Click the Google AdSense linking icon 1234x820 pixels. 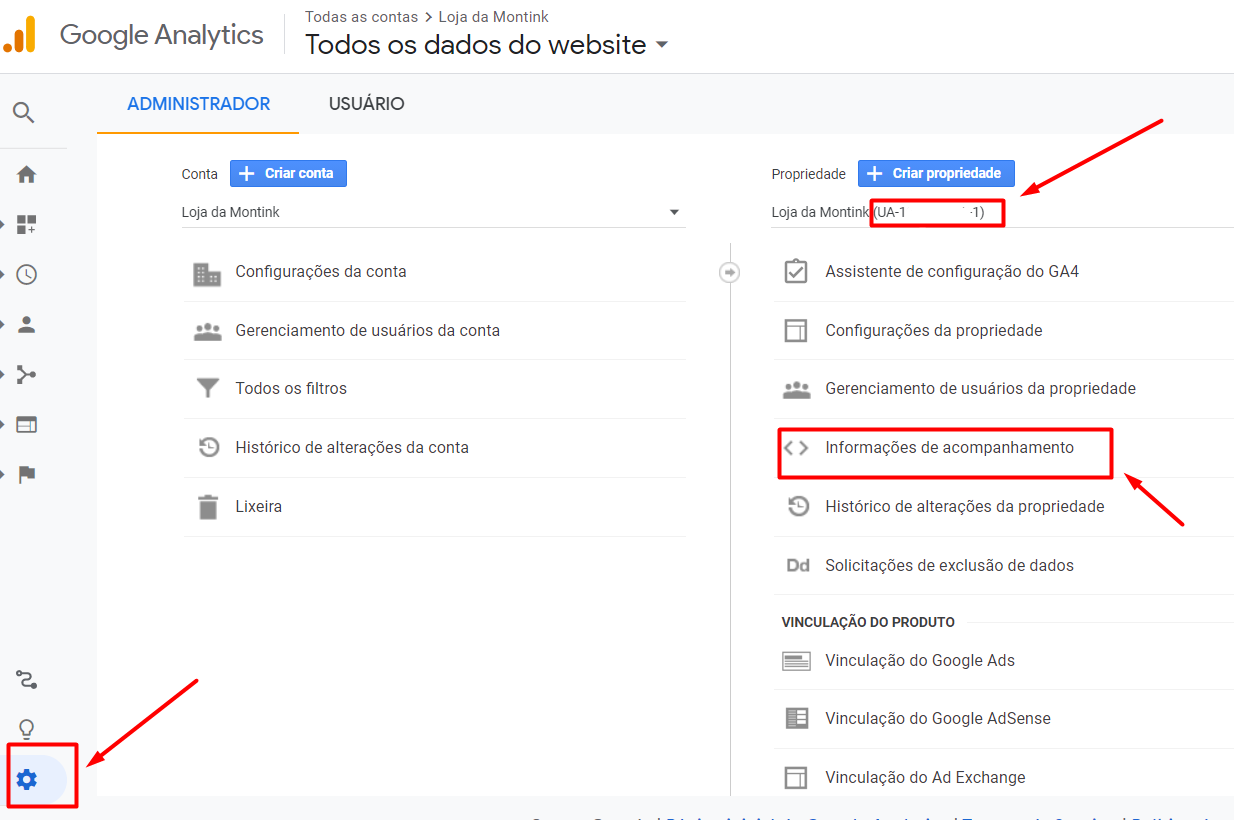click(x=796, y=718)
